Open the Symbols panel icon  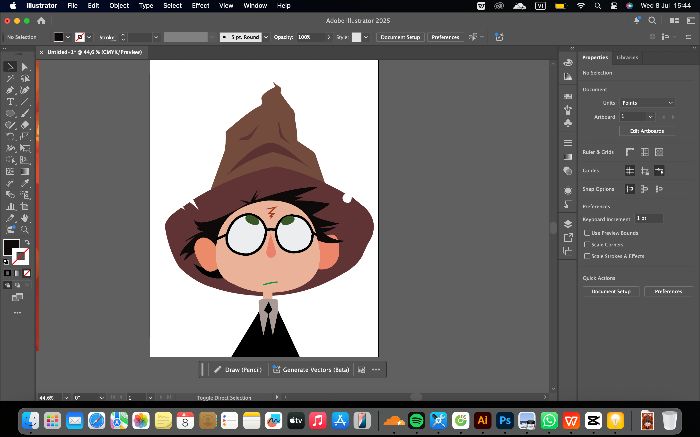[x=568, y=123]
